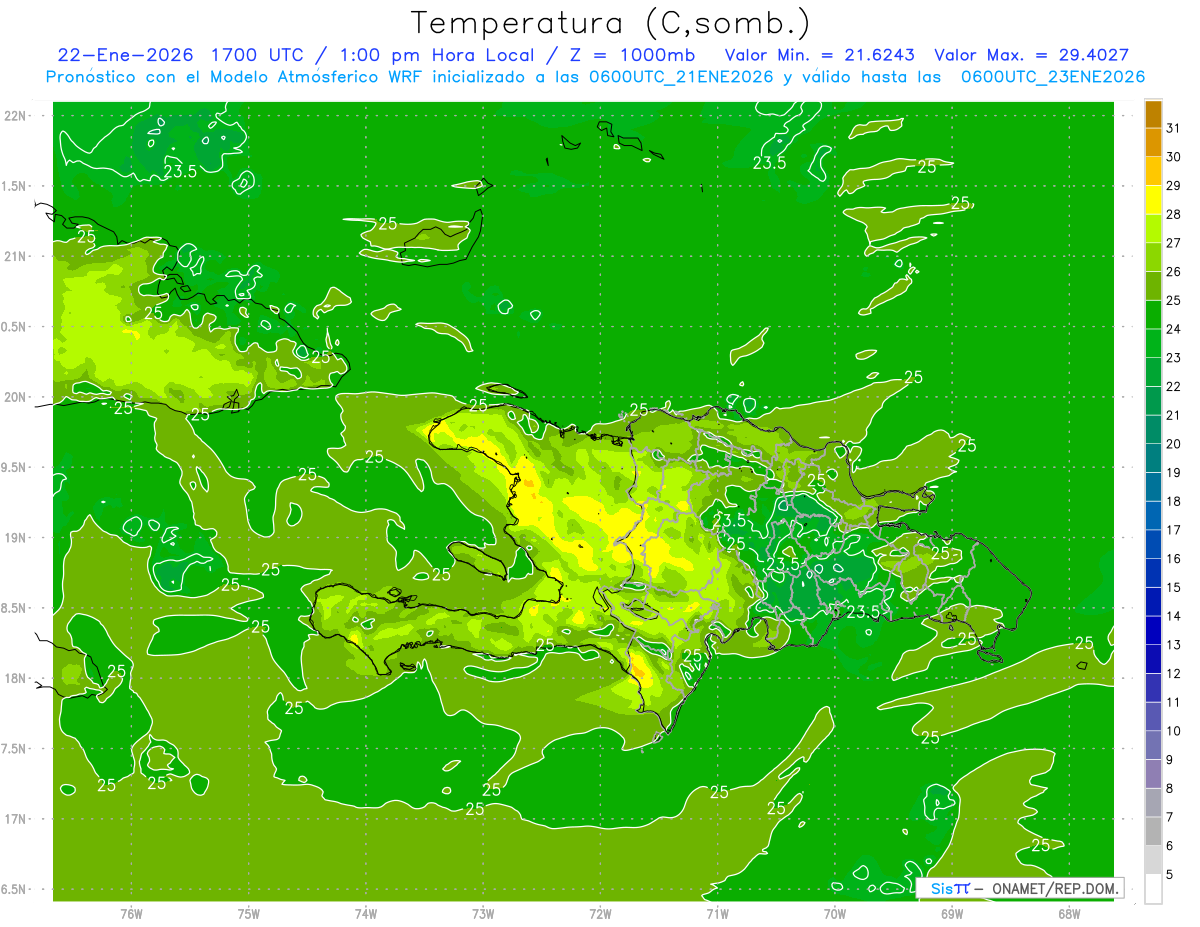Click the '72W' longitude axis label
This screenshot has height=927, width=1200.
click(x=600, y=914)
